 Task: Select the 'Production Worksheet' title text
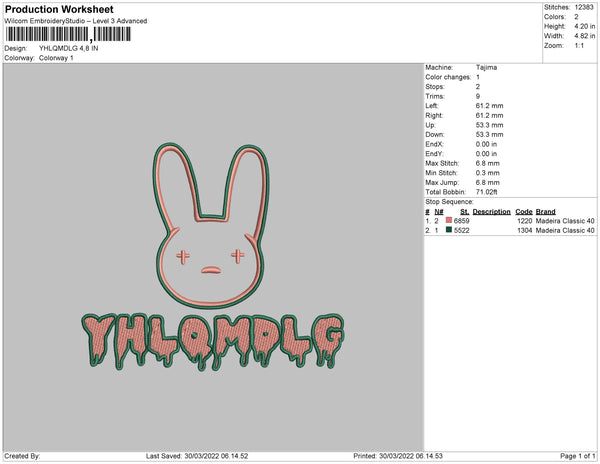[59, 9]
